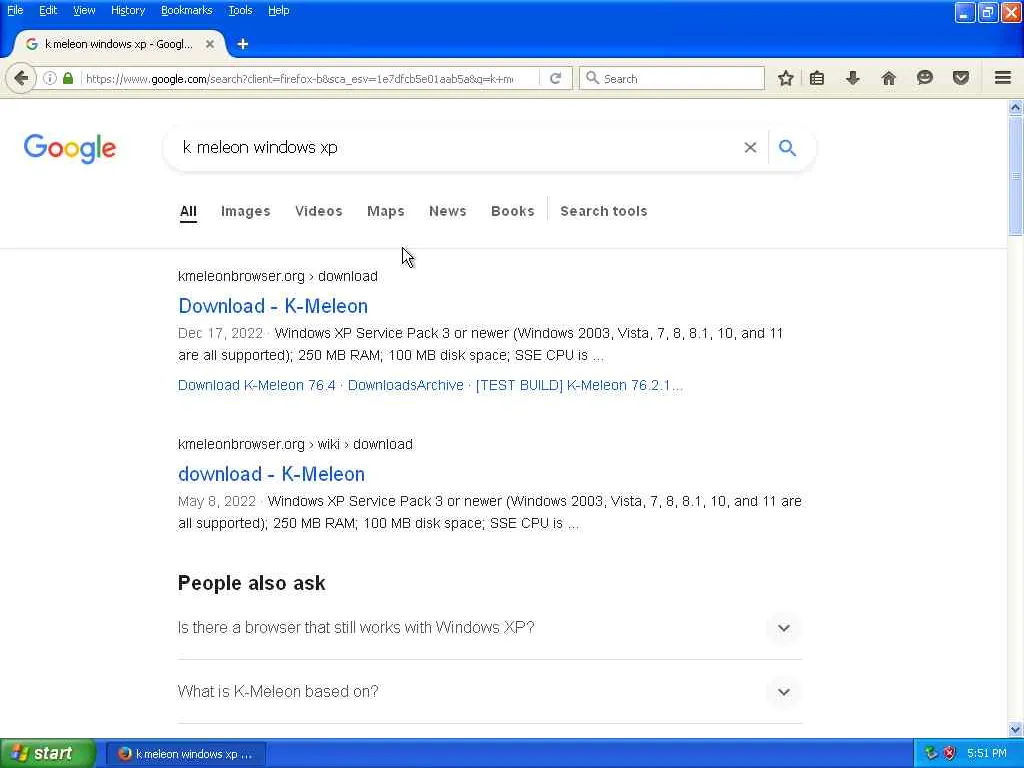The width and height of the screenshot is (1024, 768).
Task: Show bookmarks list icon
Action: click(817, 78)
